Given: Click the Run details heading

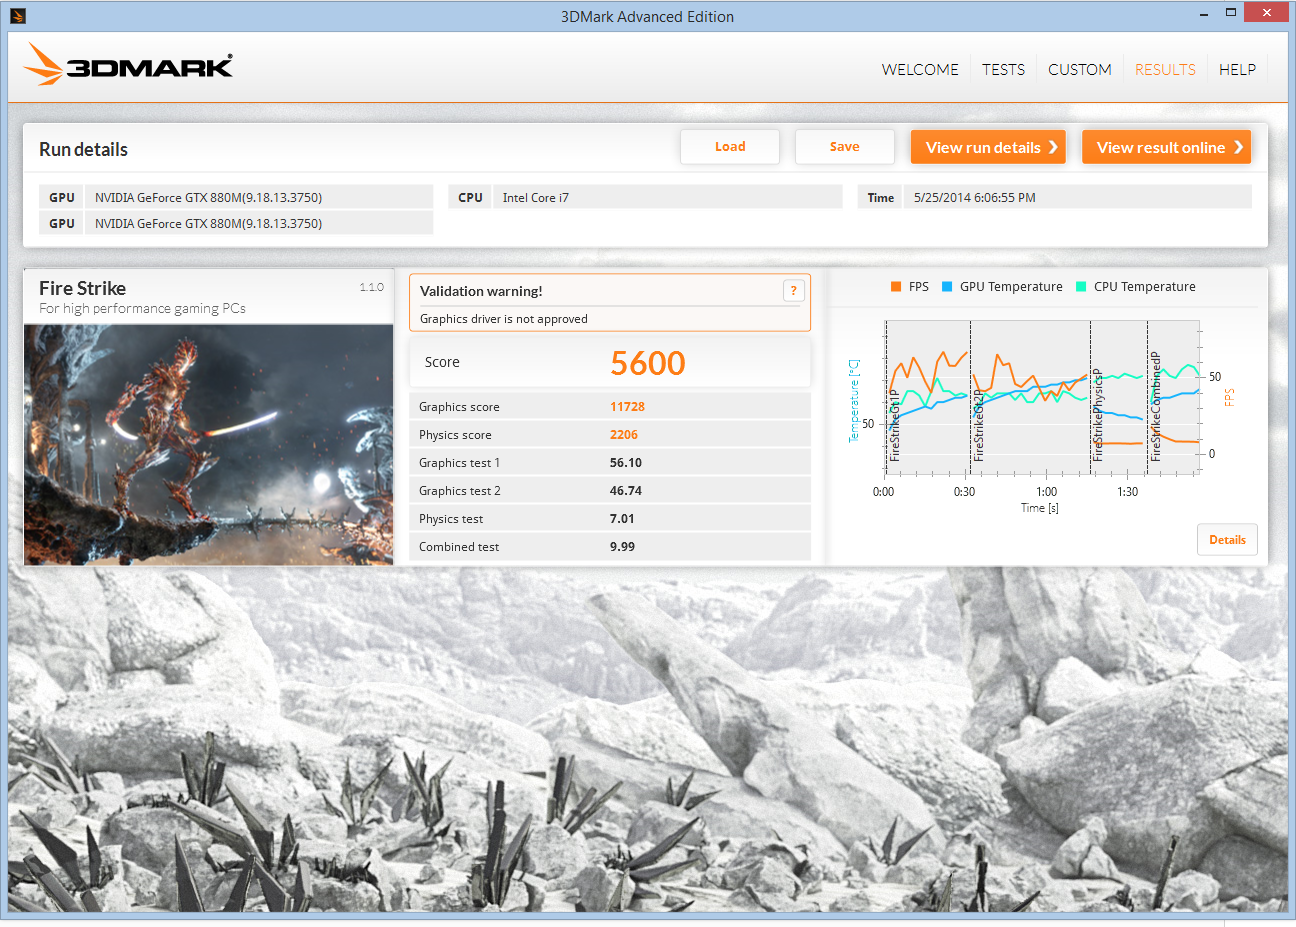Looking at the screenshot, I should point(84,149).
